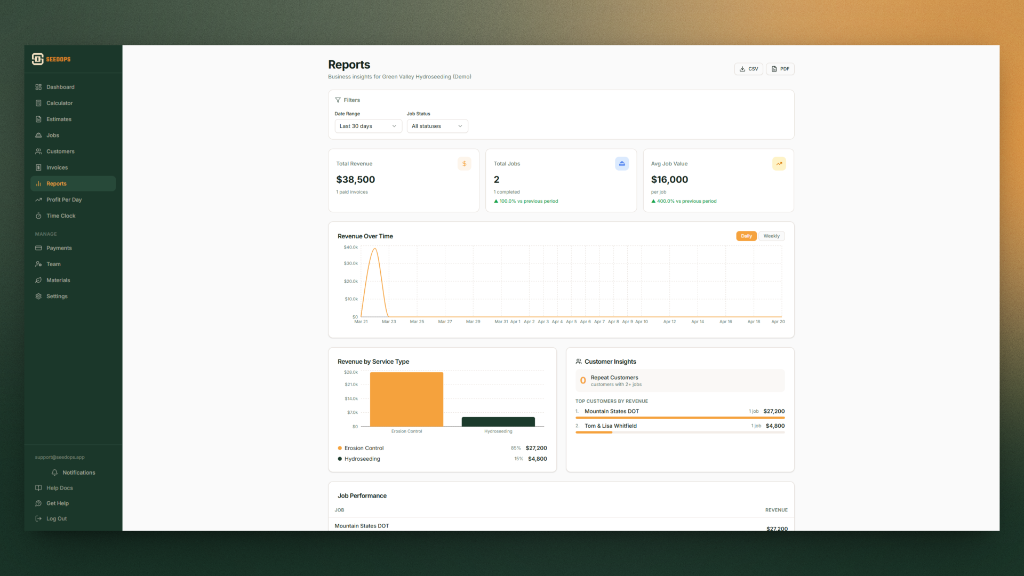Click Mountain States DOT job performance row

(561, 526)
